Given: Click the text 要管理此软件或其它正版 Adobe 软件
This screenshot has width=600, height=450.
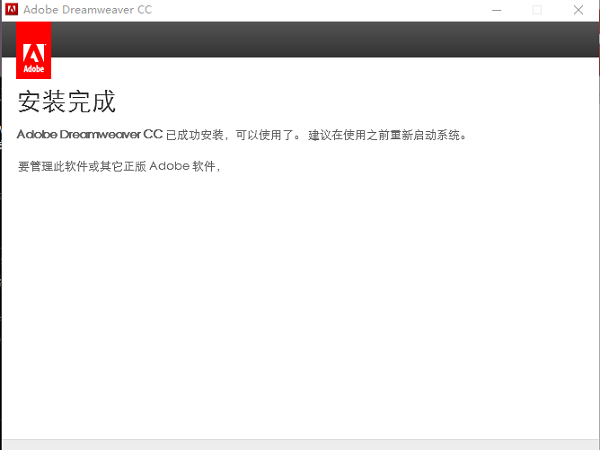Looking at the screenshot, I should pyautogui.click(x=119, y=166).
